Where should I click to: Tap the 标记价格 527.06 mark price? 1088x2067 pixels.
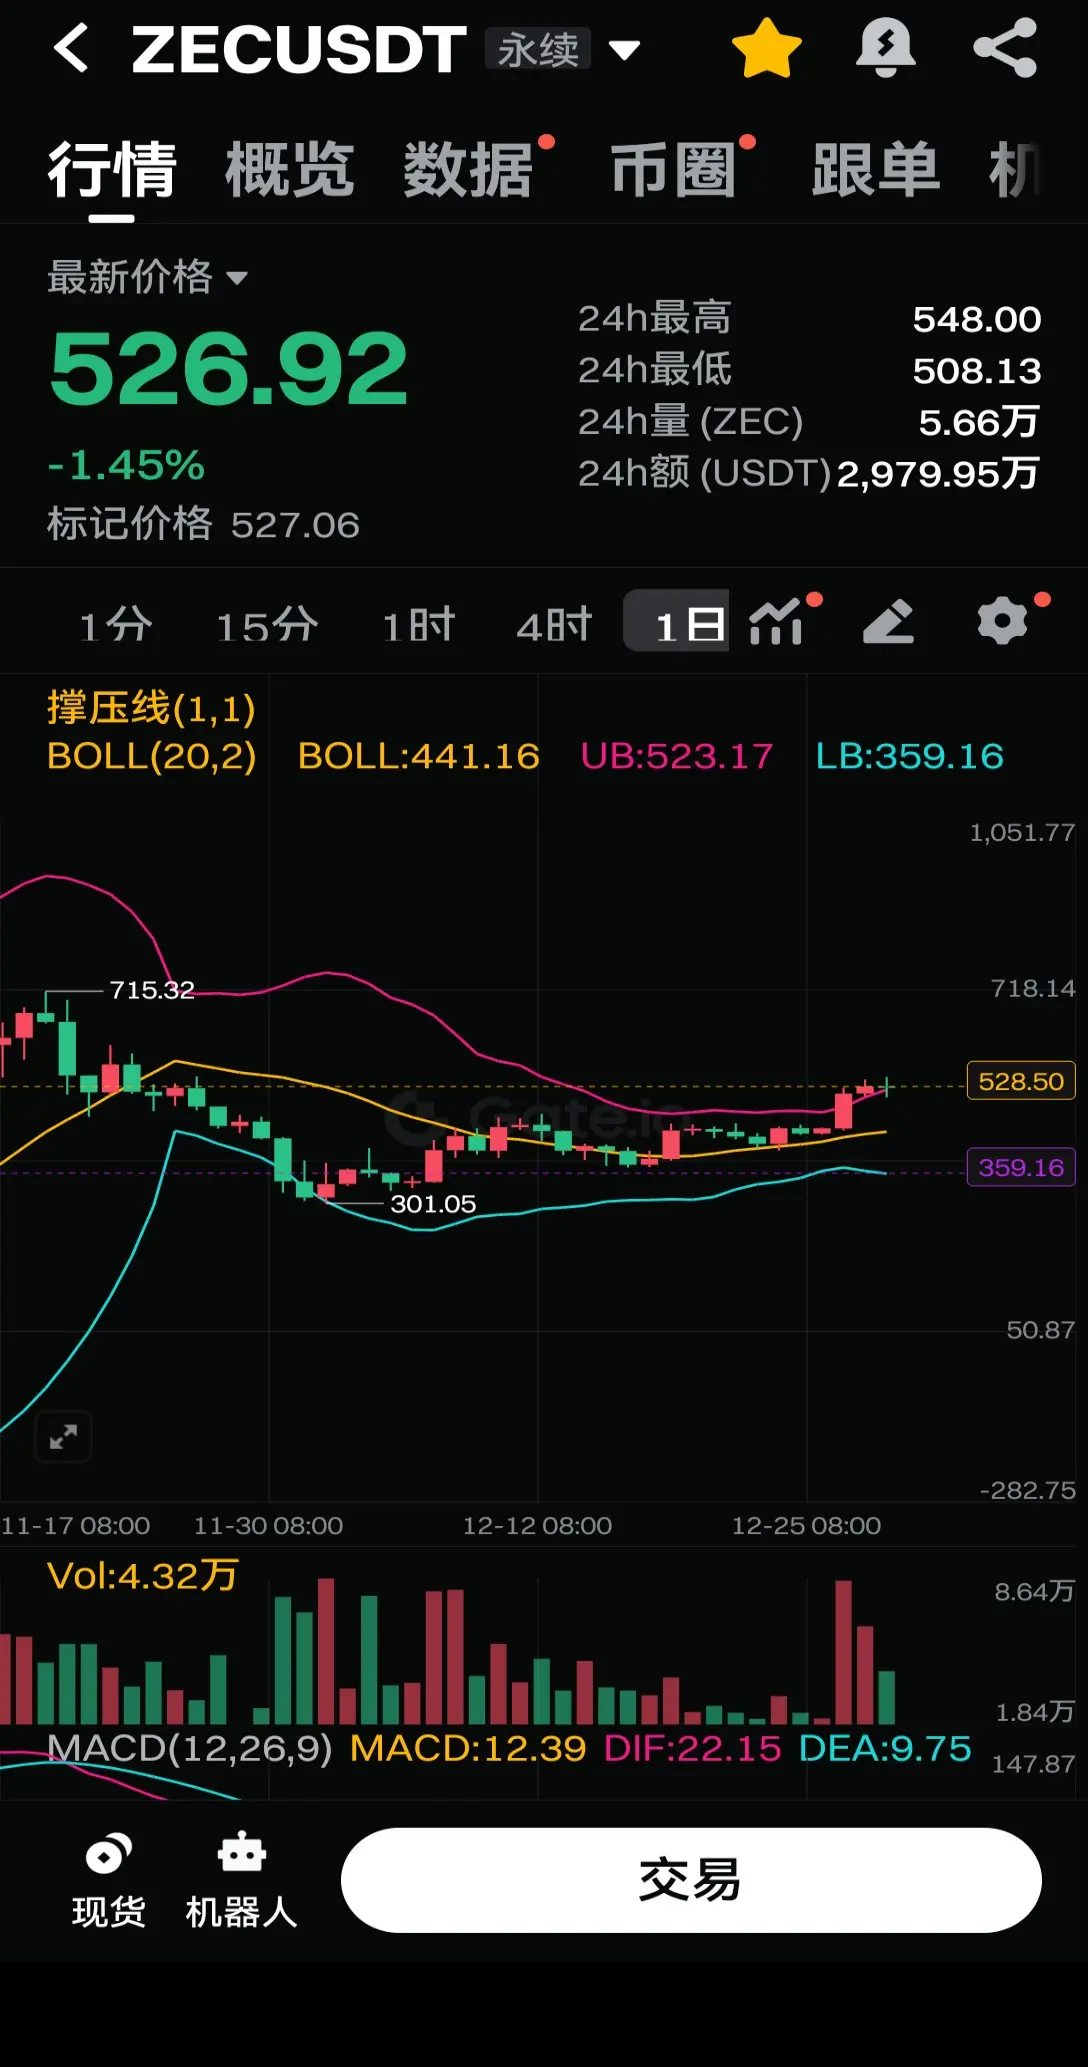[203, 524]
